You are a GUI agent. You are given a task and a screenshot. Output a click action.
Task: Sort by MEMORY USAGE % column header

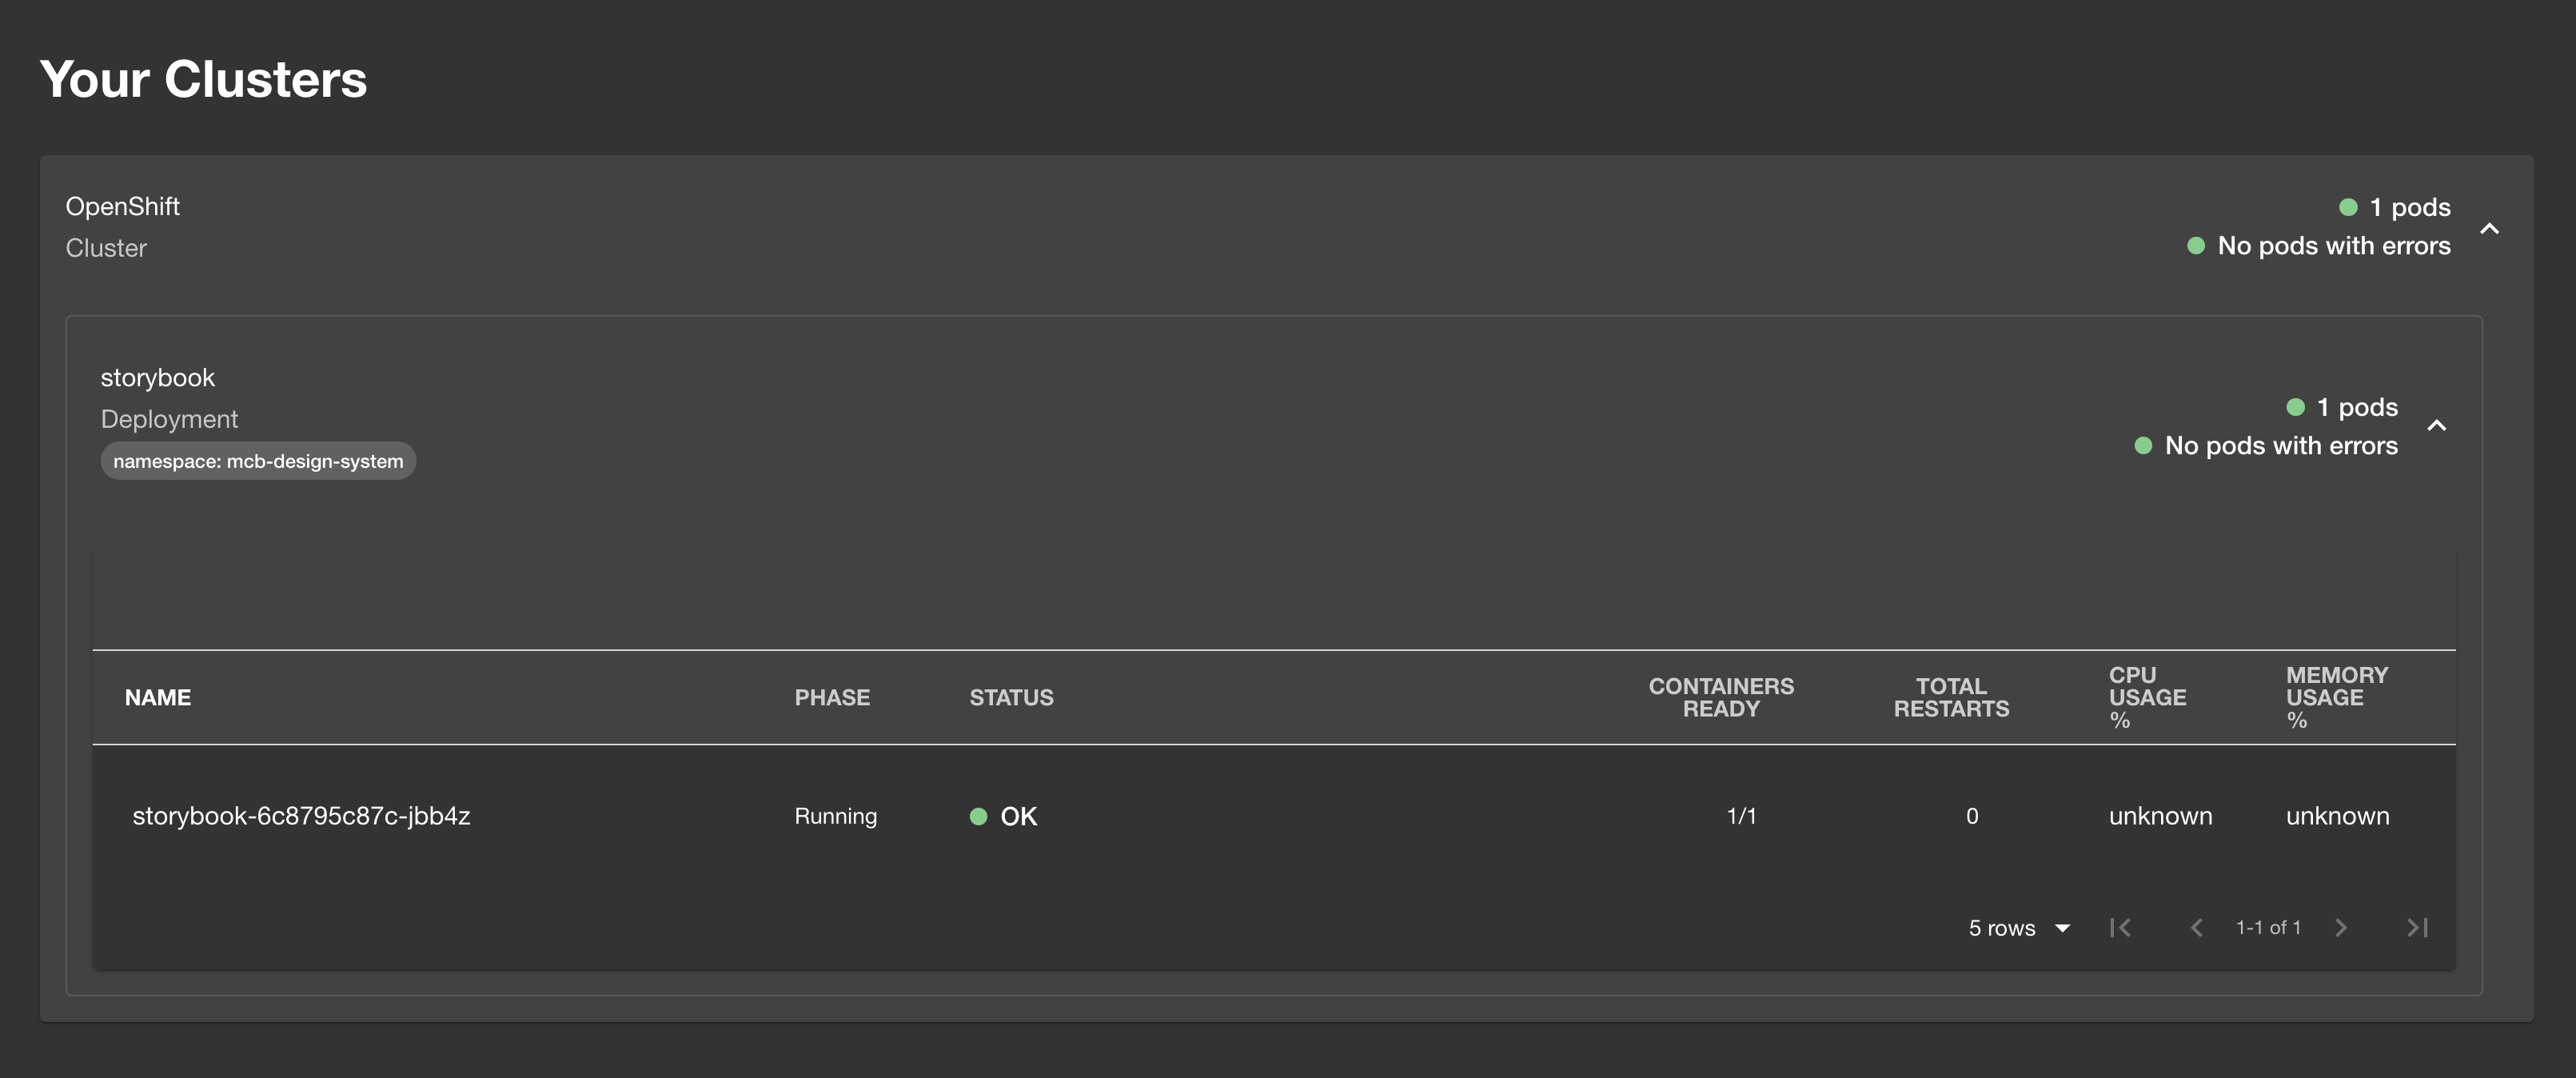point(2335,697)
